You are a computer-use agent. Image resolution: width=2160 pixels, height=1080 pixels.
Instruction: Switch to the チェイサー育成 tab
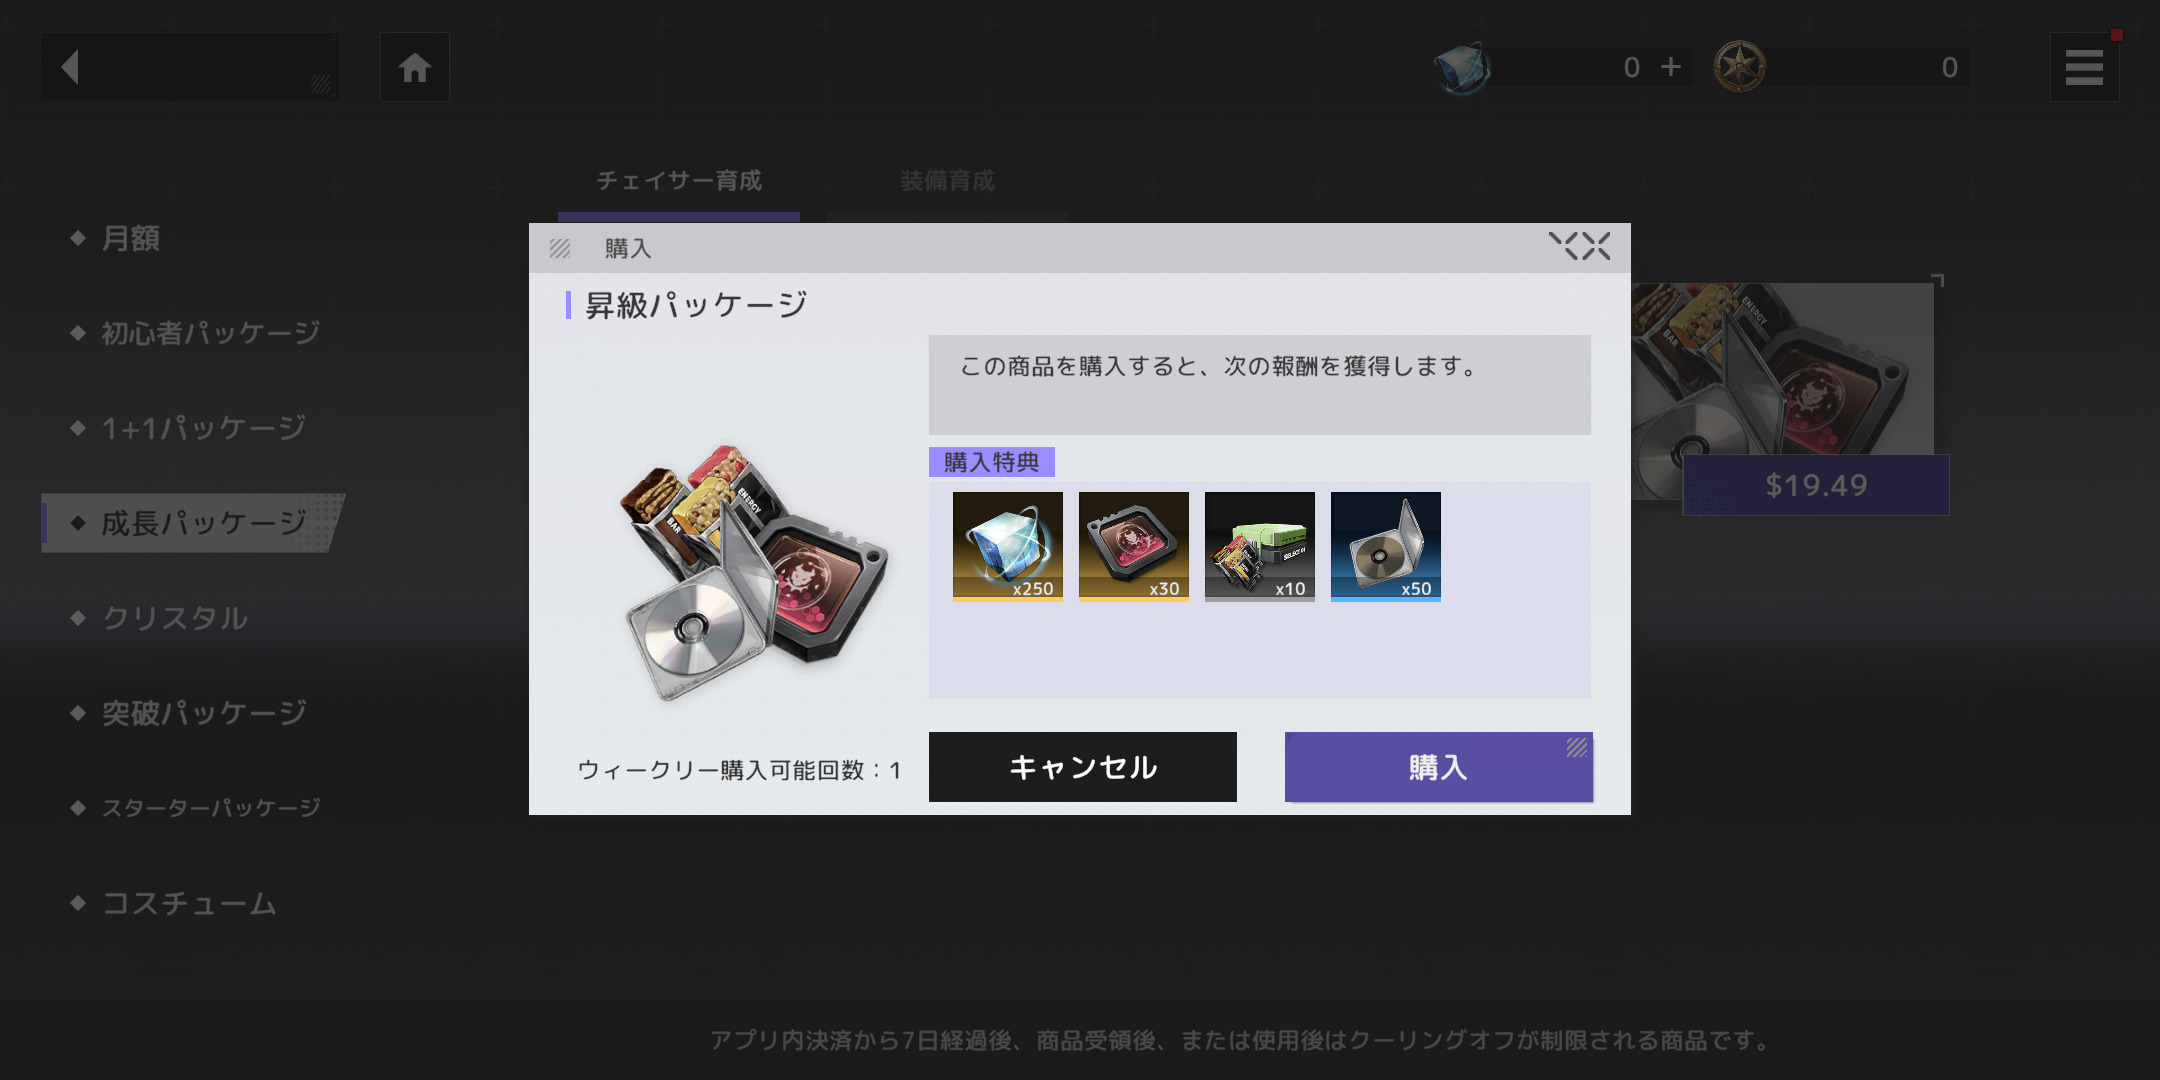tap(679, 182)
